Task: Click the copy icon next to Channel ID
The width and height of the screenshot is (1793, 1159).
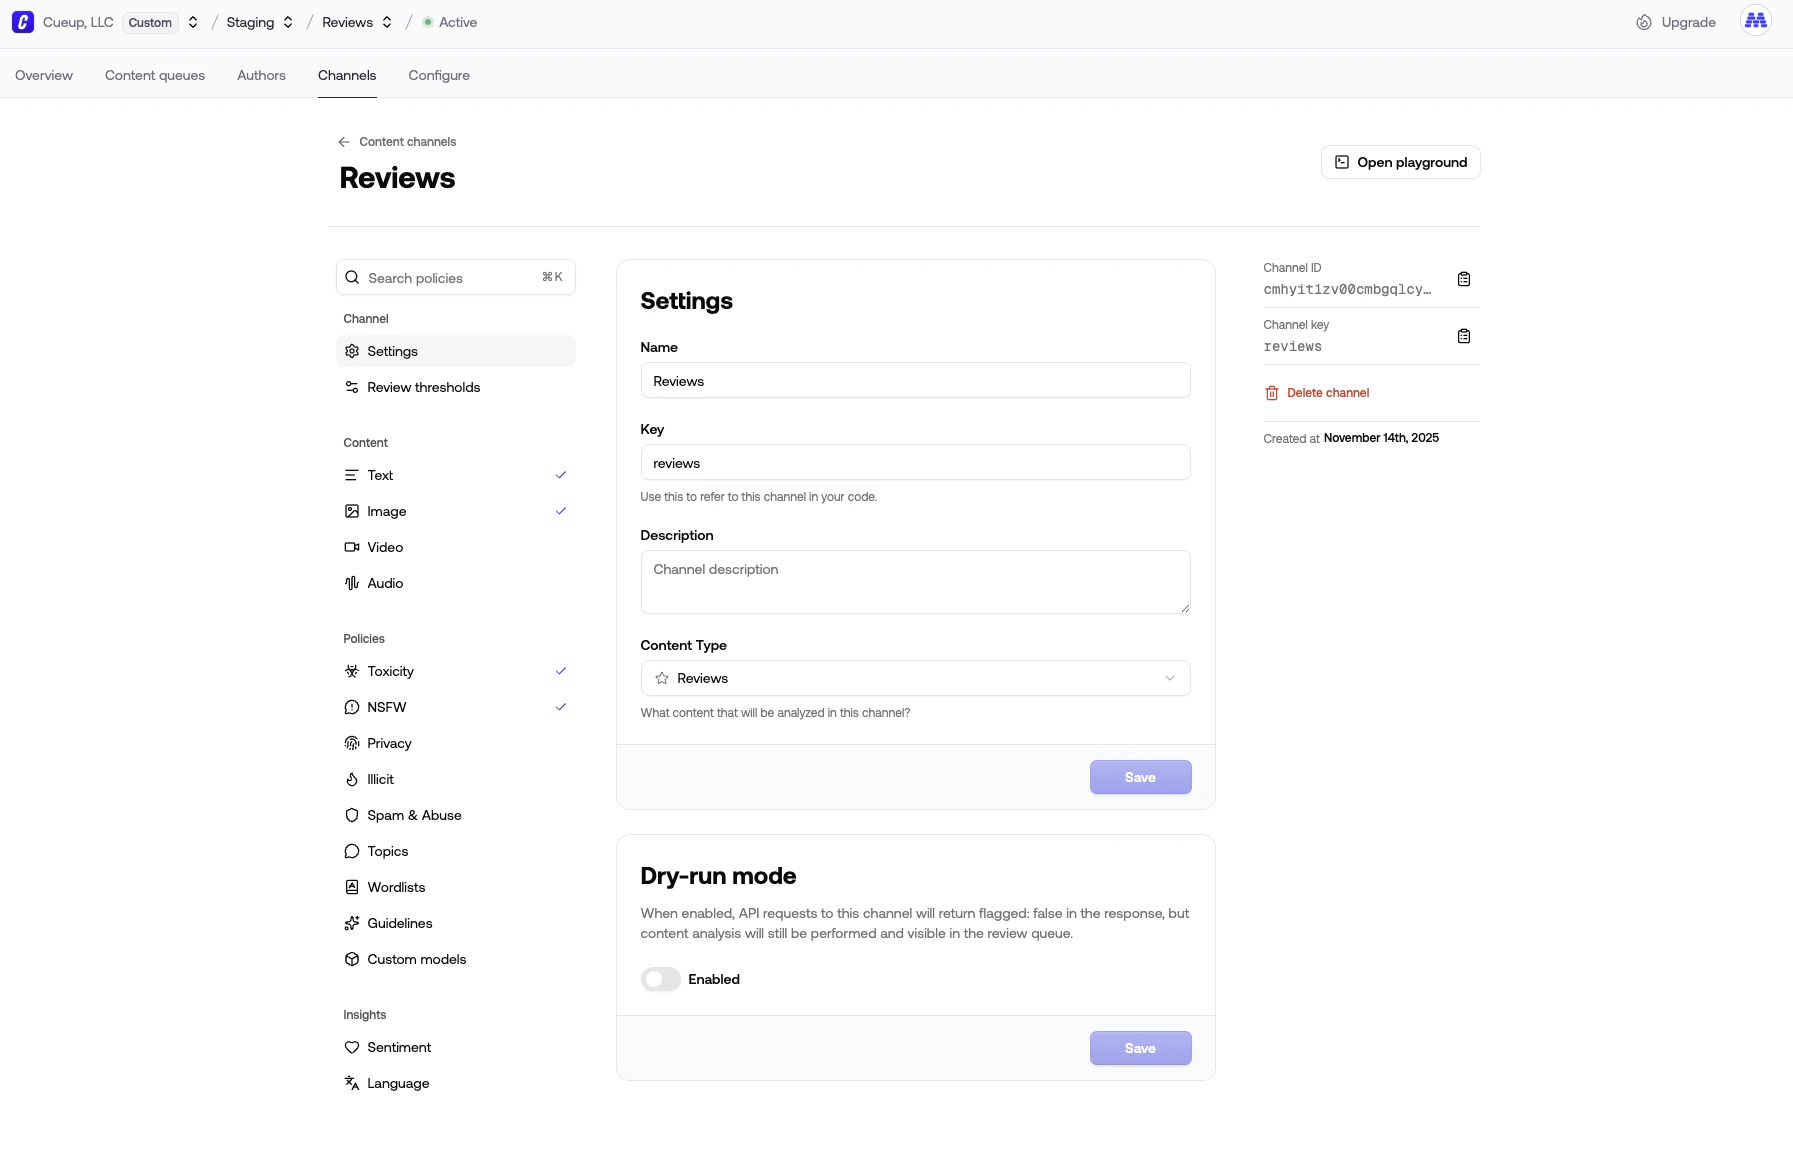Action: [x=1463, y=279]
